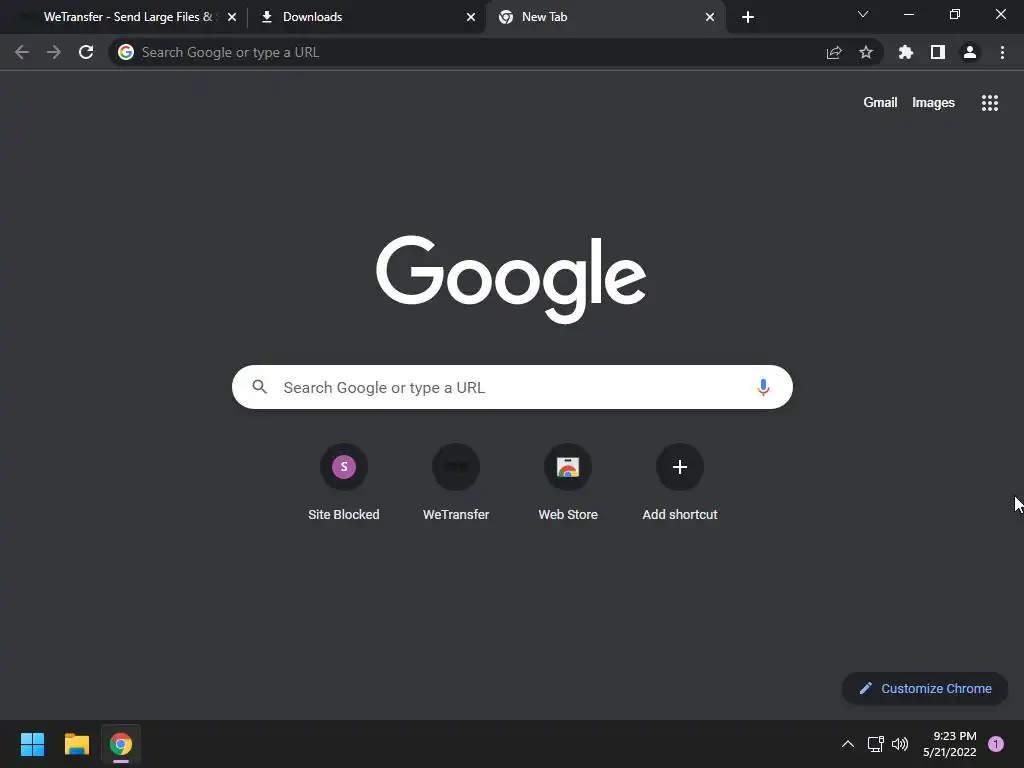
Task: Open the notification badge in the taskbar
Action: point(996,744)
